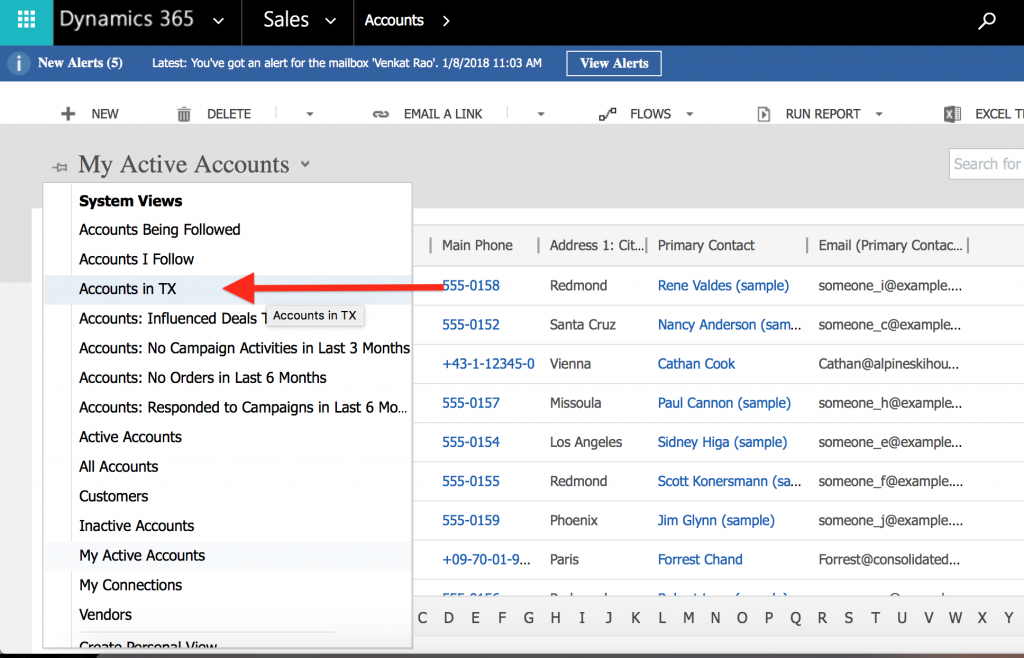Collapse the My Active Accounts view selector

(305, 165)
